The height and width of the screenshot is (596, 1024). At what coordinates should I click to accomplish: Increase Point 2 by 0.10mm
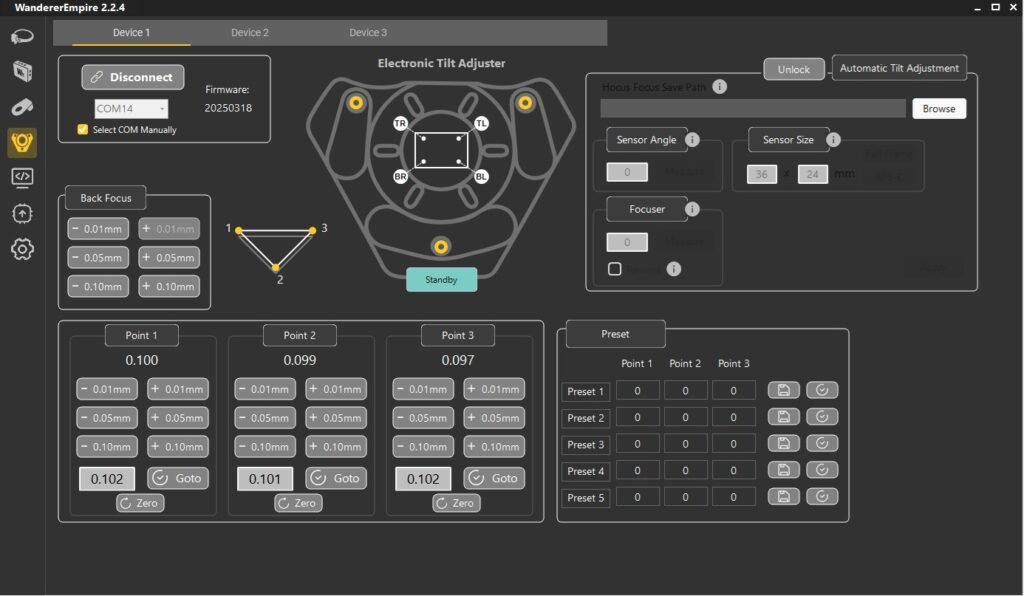[x=336, y=447]
